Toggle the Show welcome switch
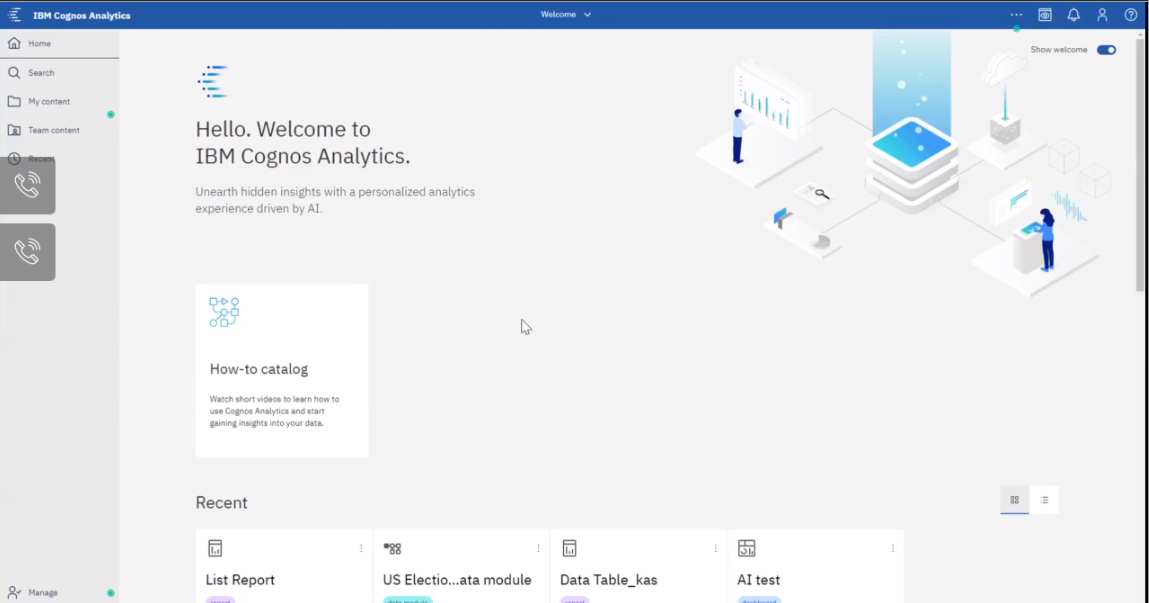The image size is (1149, 603). coord(1106,50)
